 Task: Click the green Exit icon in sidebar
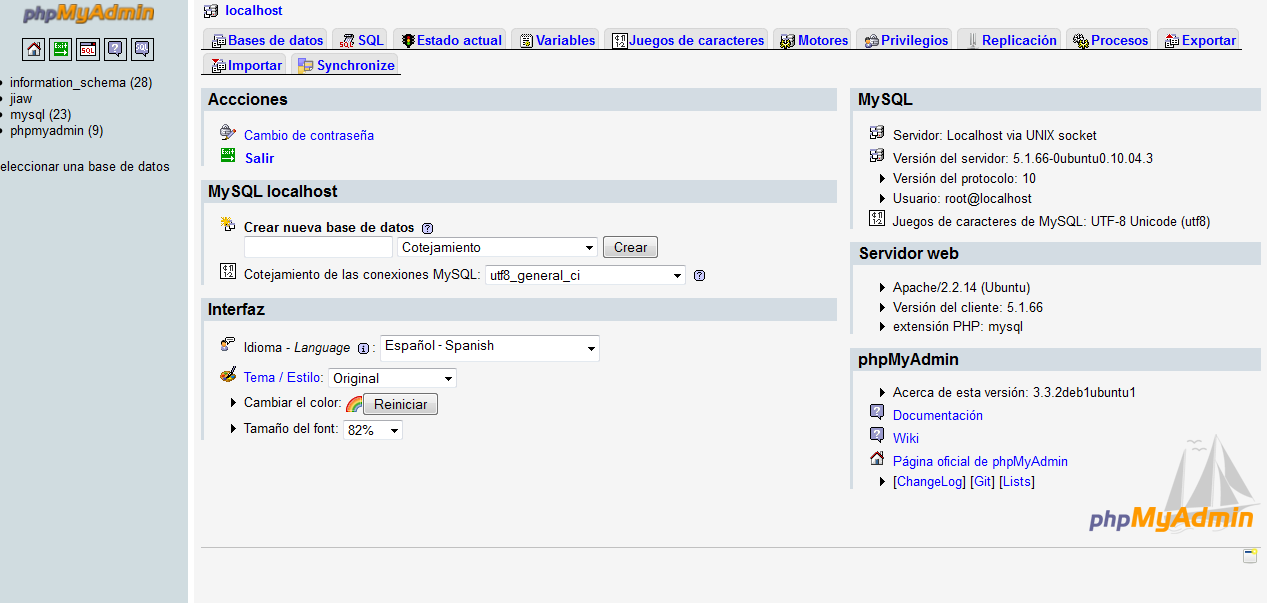point(61,49)
